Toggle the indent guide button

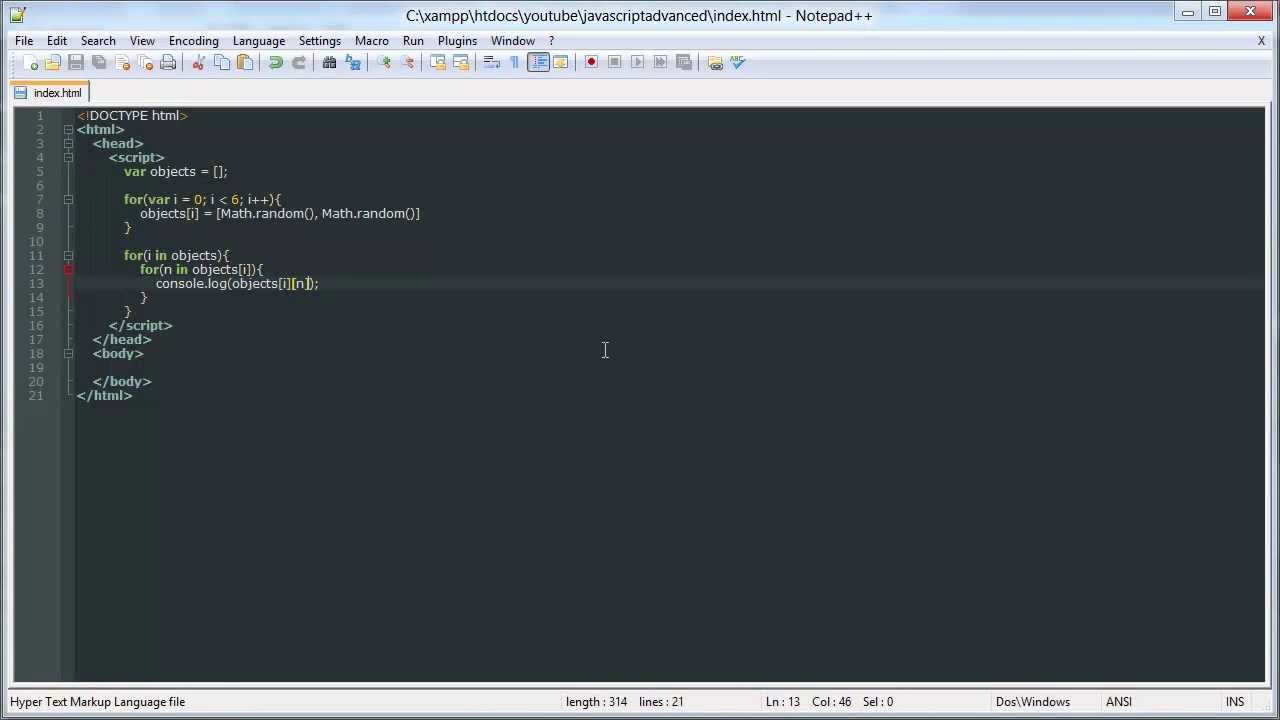click(x=538, y=63)
